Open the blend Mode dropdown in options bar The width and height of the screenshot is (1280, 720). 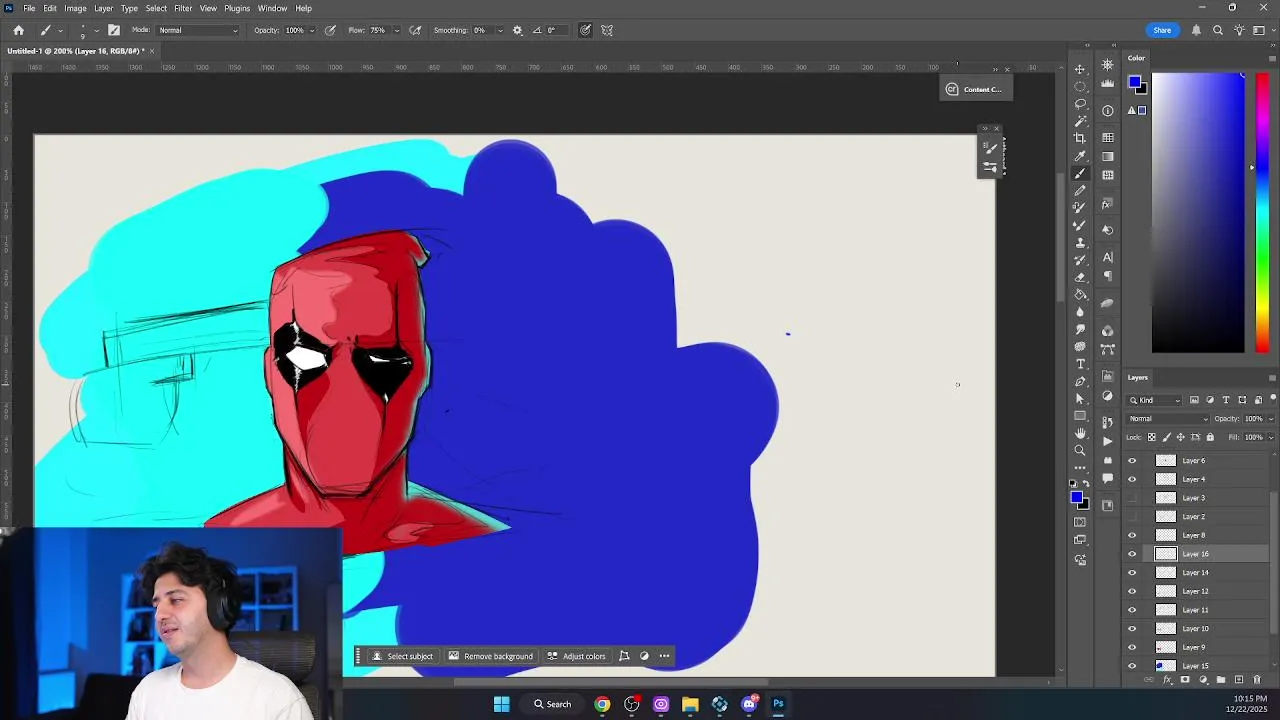(198, 30)
